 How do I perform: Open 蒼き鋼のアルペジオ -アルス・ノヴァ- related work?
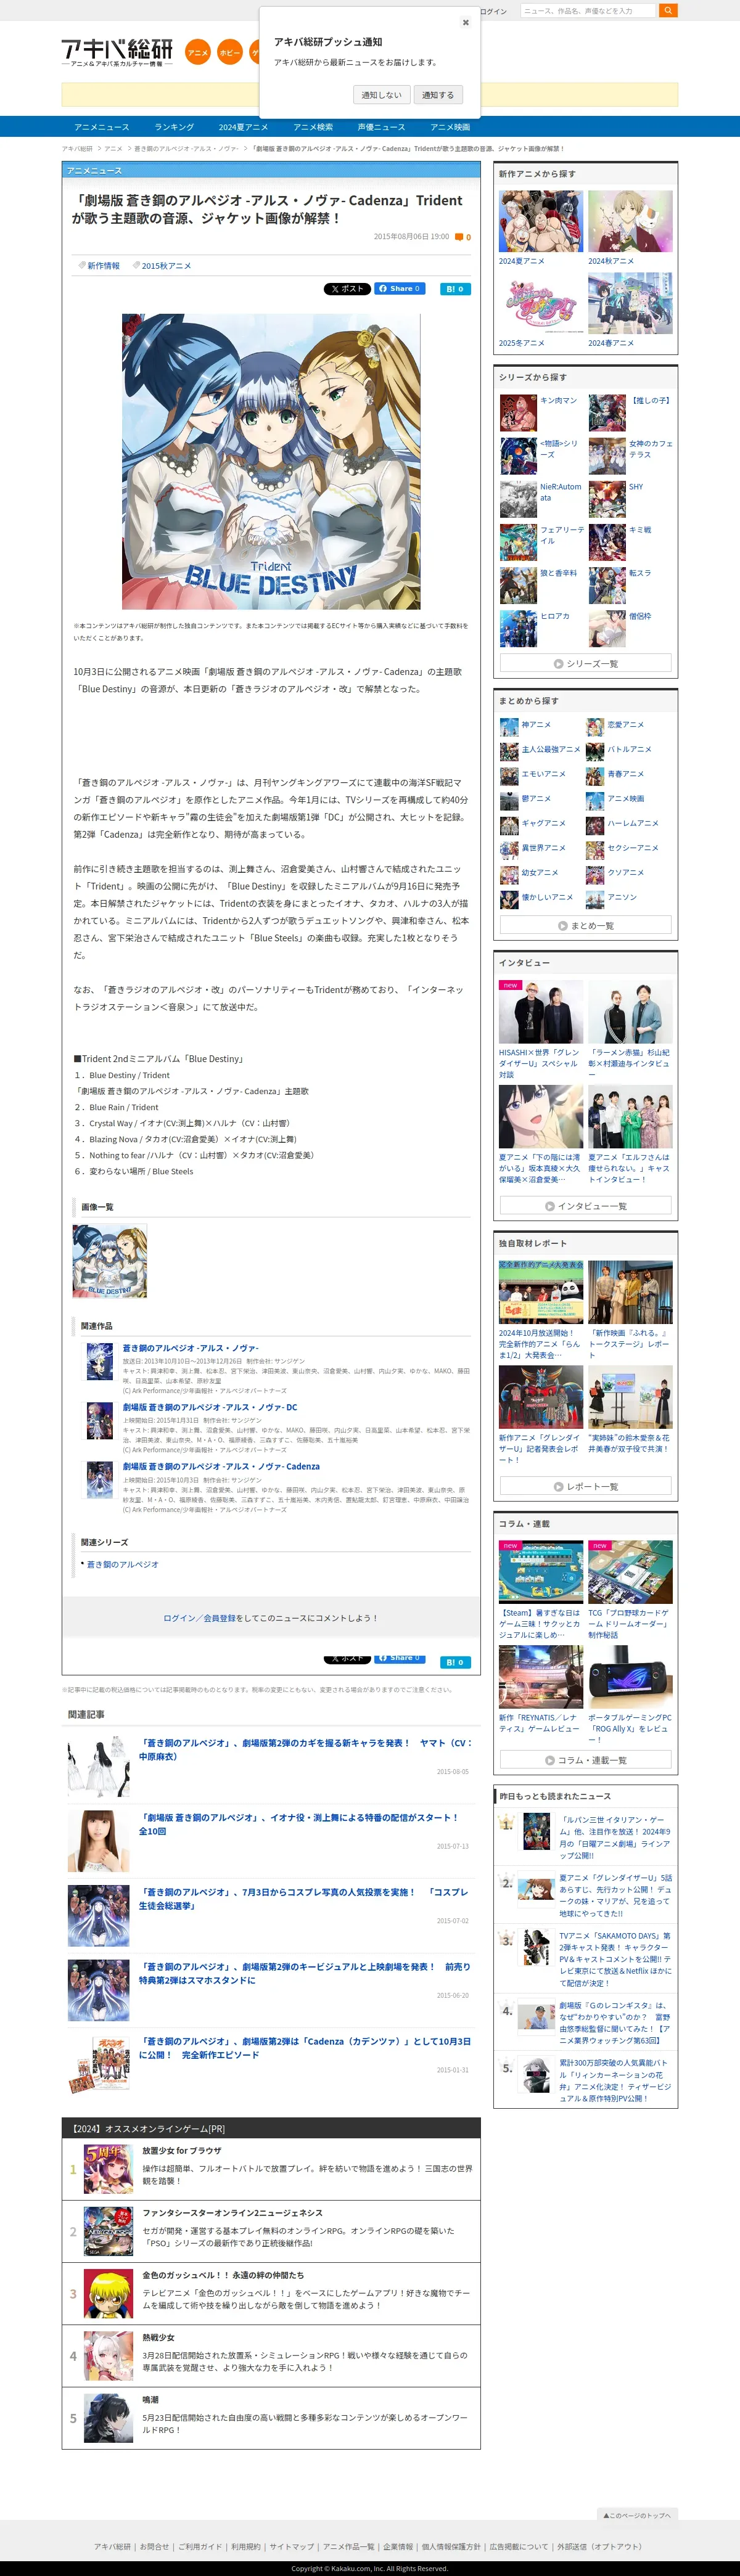pyautogui.click(x=190, y=1348)
